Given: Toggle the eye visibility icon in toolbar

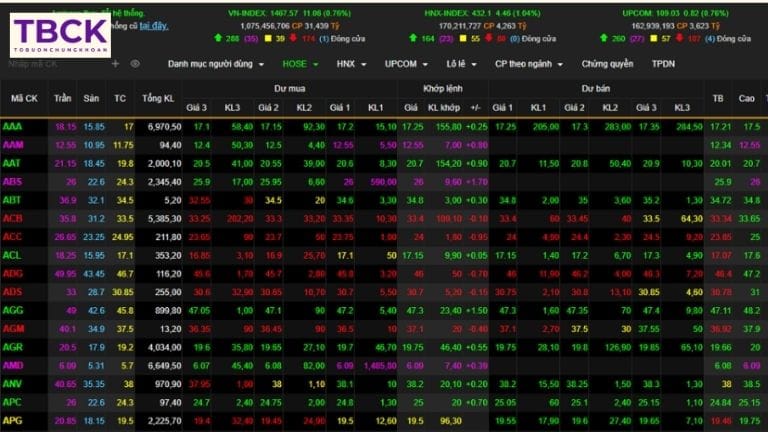Looking at the screenshot, I should click(x=135, y=63).
